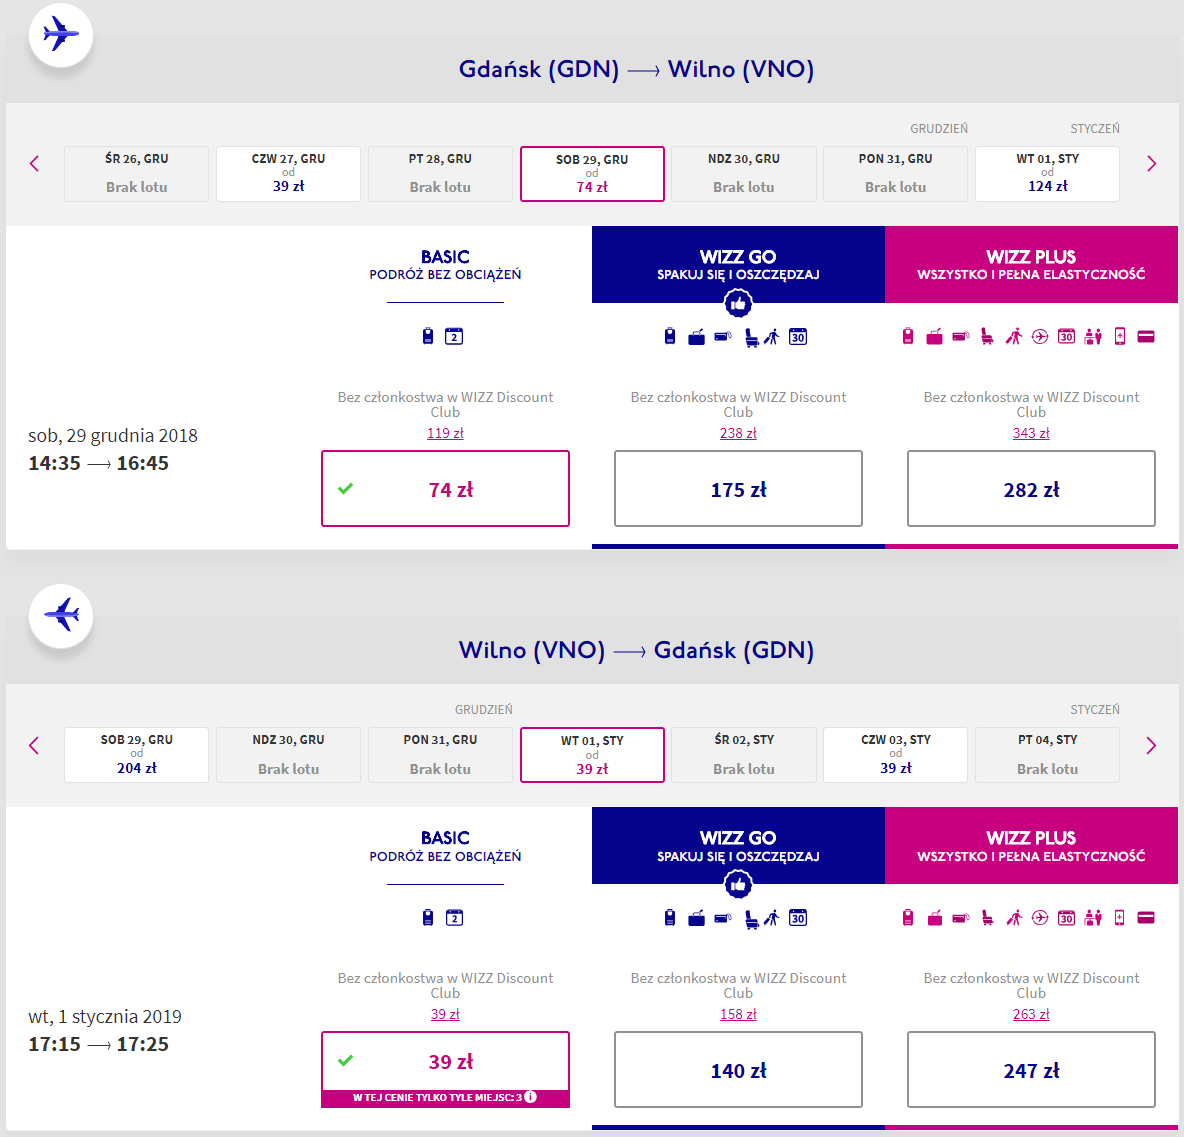Open the 263 zł non-member price link
Screen dimensions: 1184x1137
(x=1031, y=1014)
